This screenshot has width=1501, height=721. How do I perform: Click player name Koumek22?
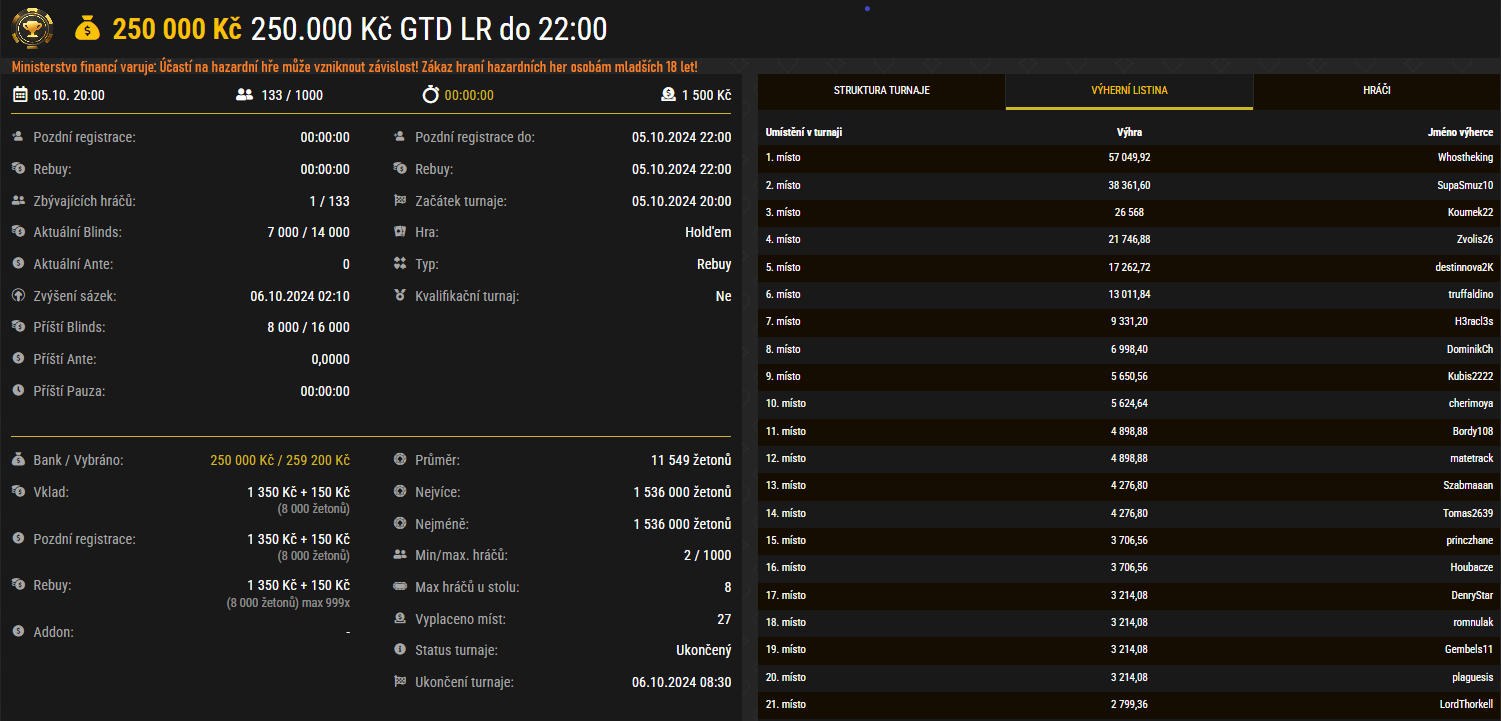click(1470, 212)
